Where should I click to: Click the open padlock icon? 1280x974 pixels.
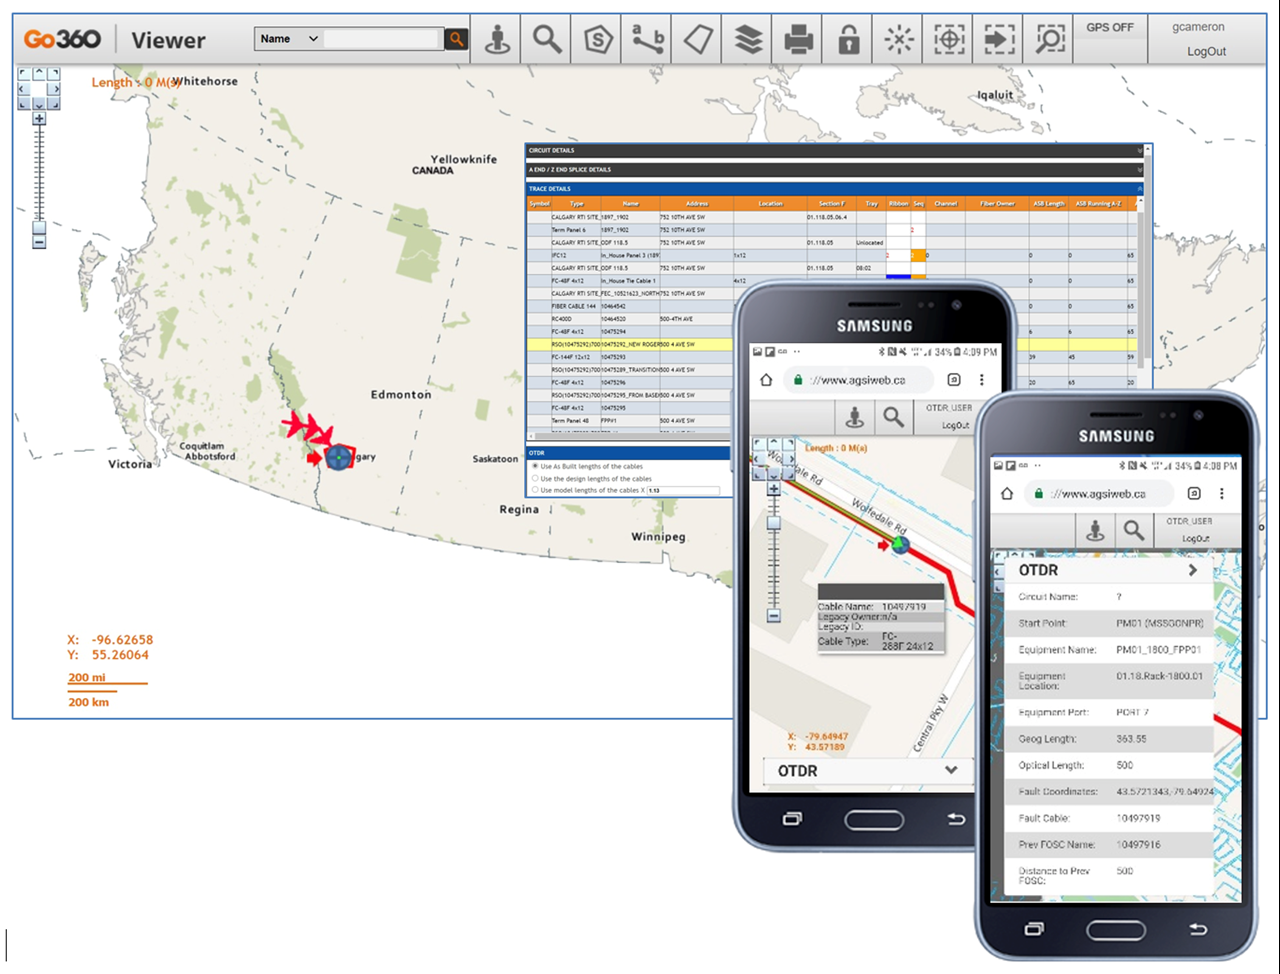pos(849,40)
